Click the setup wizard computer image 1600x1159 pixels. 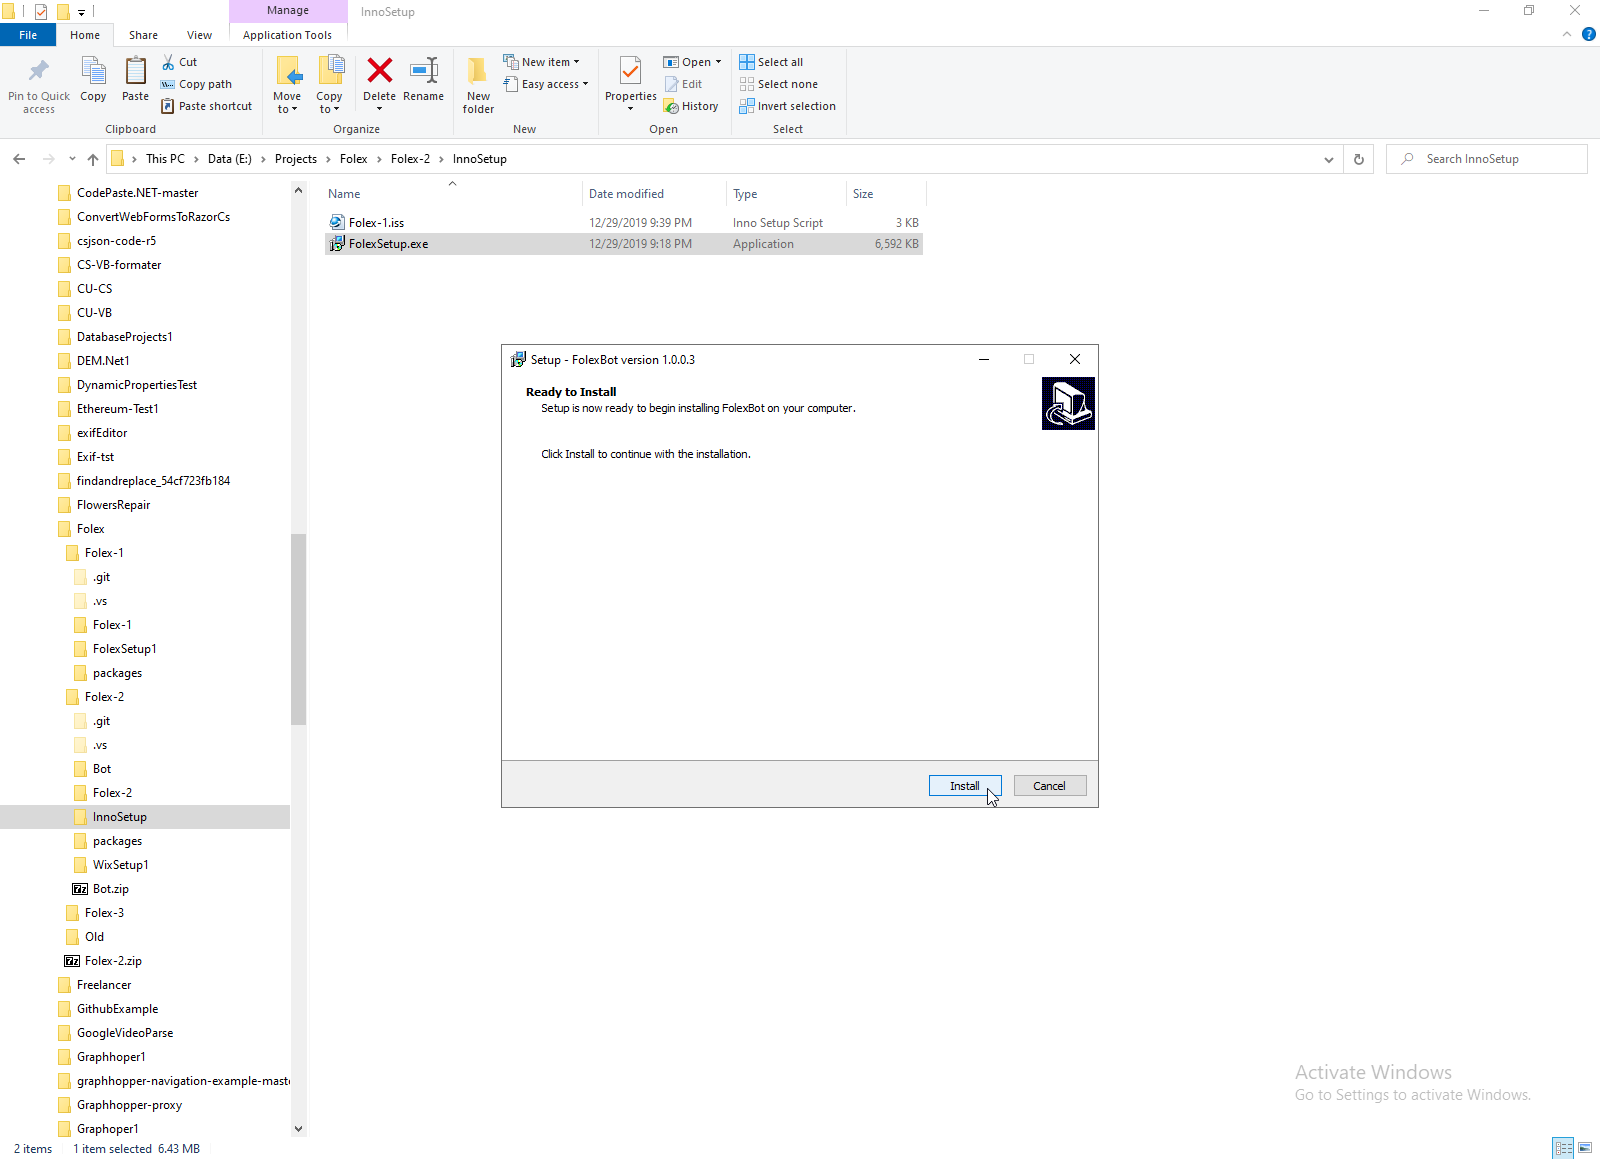1068,403
